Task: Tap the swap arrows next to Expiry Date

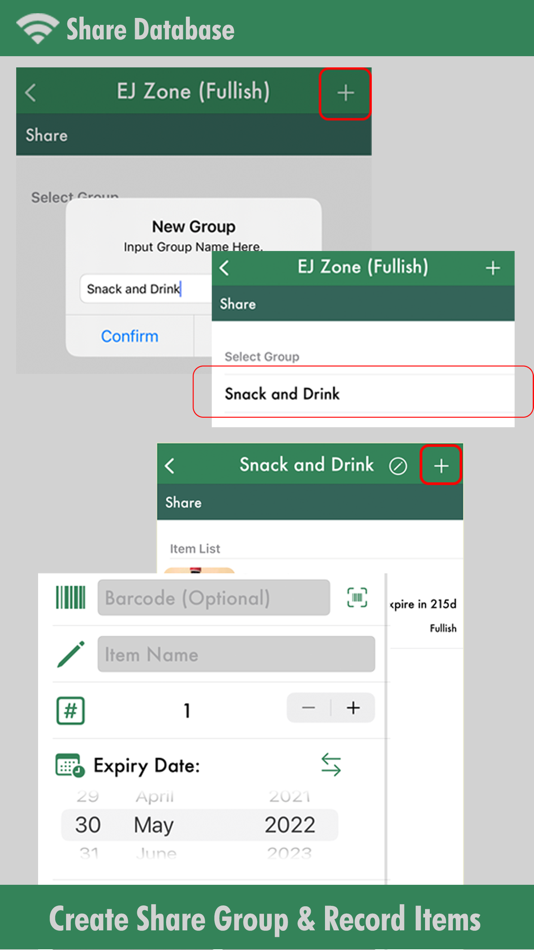Action: point(331,765)
